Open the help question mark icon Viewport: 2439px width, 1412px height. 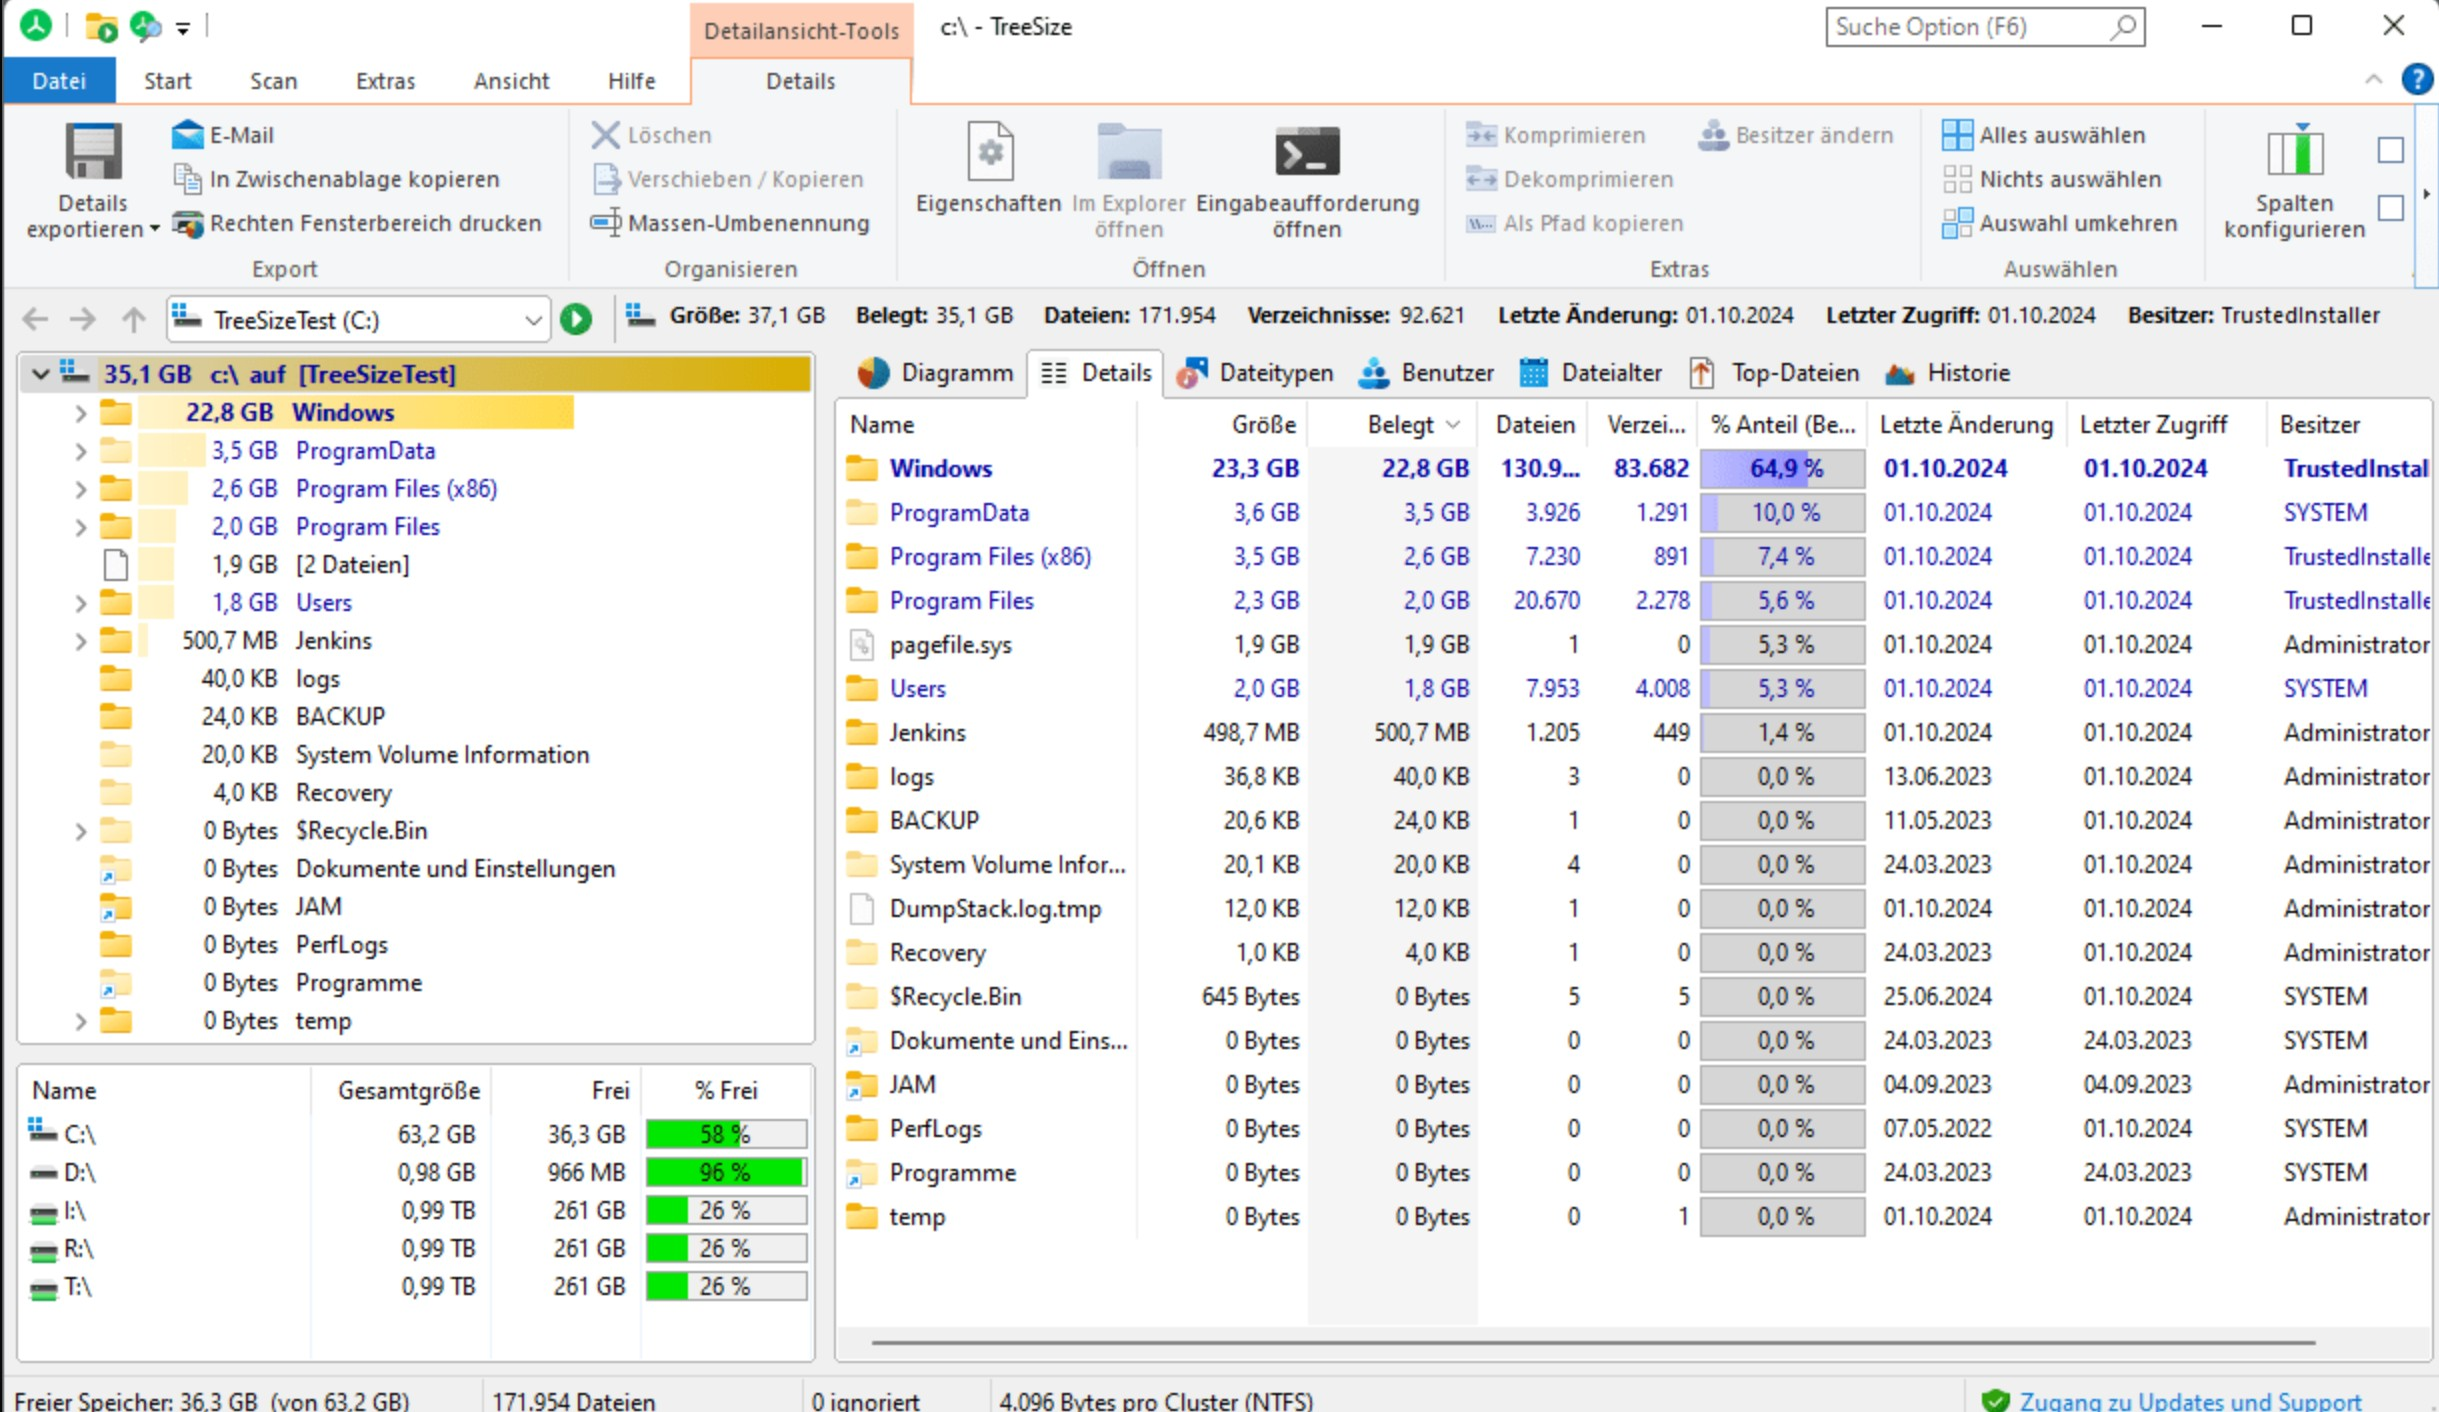[x=2417, y=79]
